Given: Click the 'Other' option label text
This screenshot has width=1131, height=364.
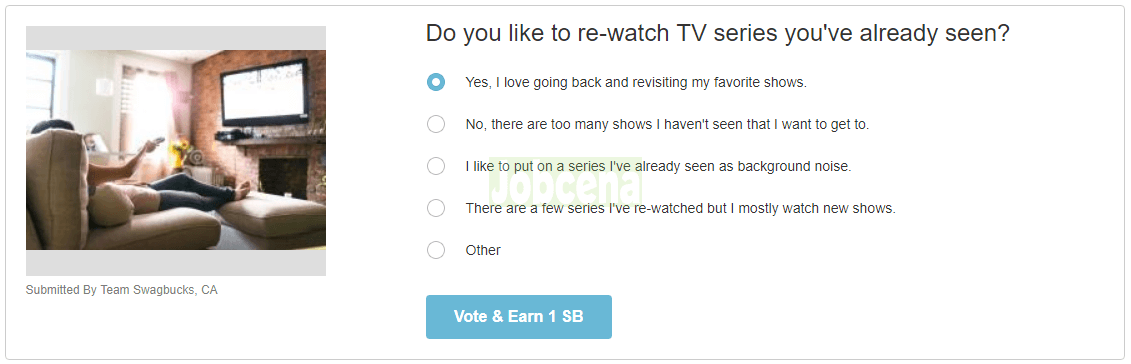Looking at the screenshot, I should pos(483,250).
